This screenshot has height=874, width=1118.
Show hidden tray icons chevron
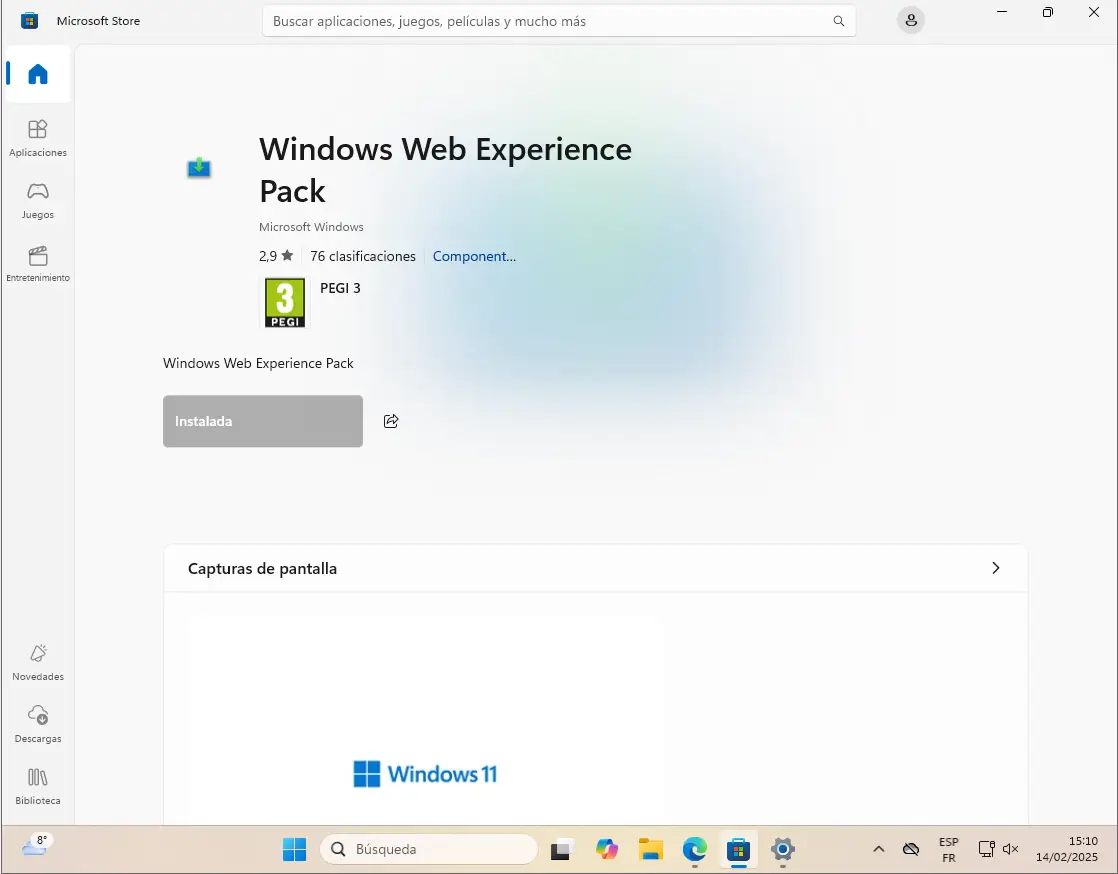(878, 849)
